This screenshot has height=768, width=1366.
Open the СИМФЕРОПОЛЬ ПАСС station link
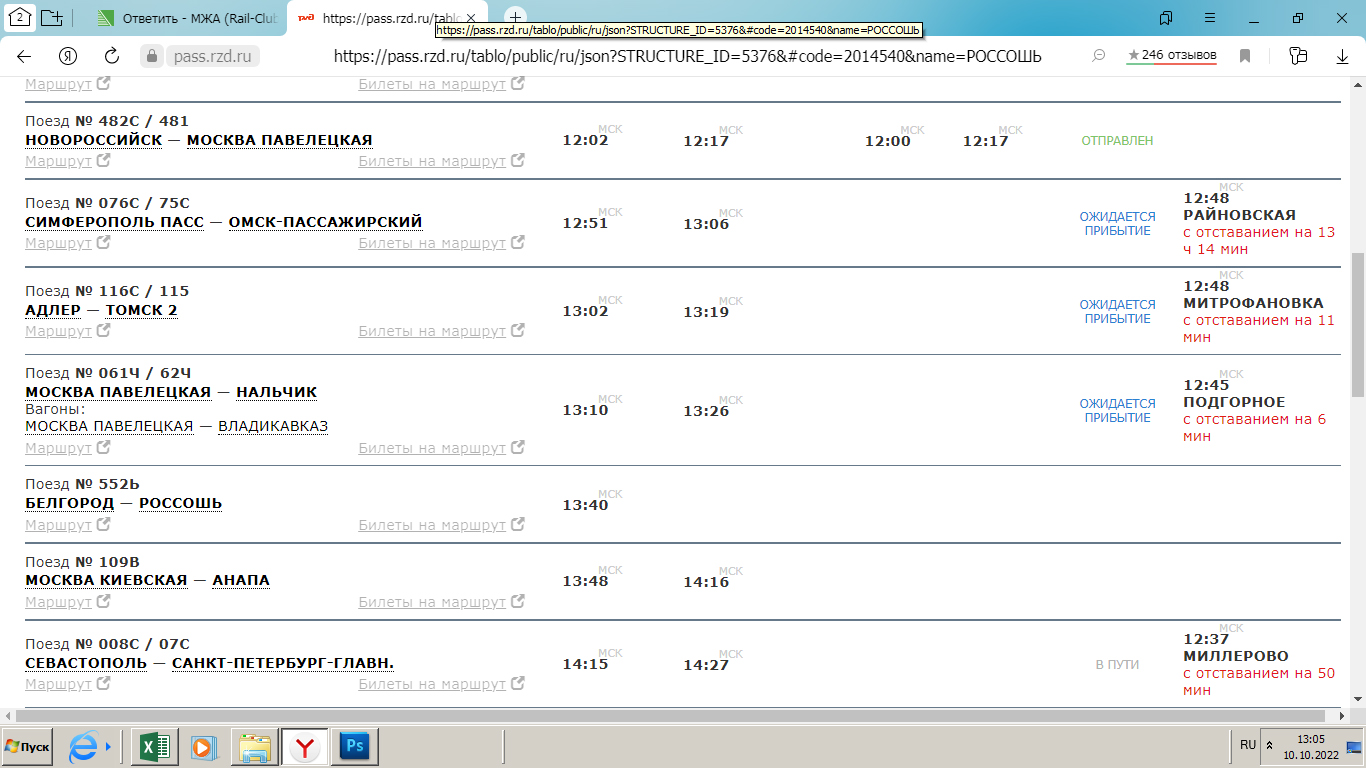click(x=114, y=222)
